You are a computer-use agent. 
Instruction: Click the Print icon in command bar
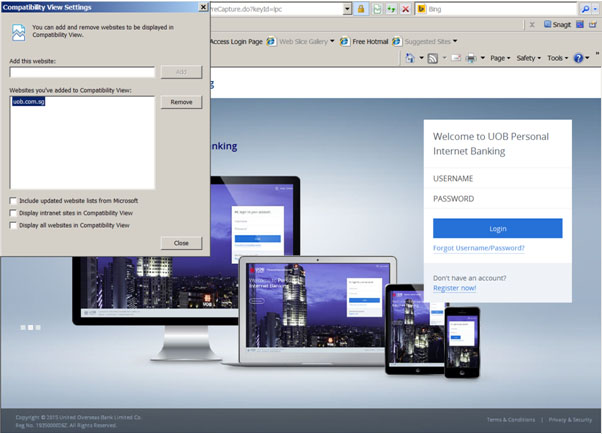[x=471, y=58]
